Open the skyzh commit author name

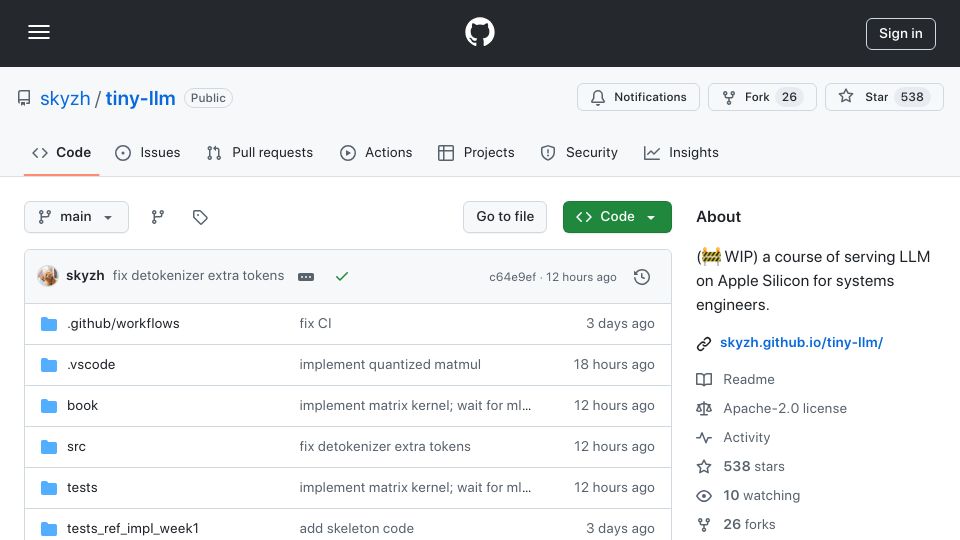(x=85, y=276)
